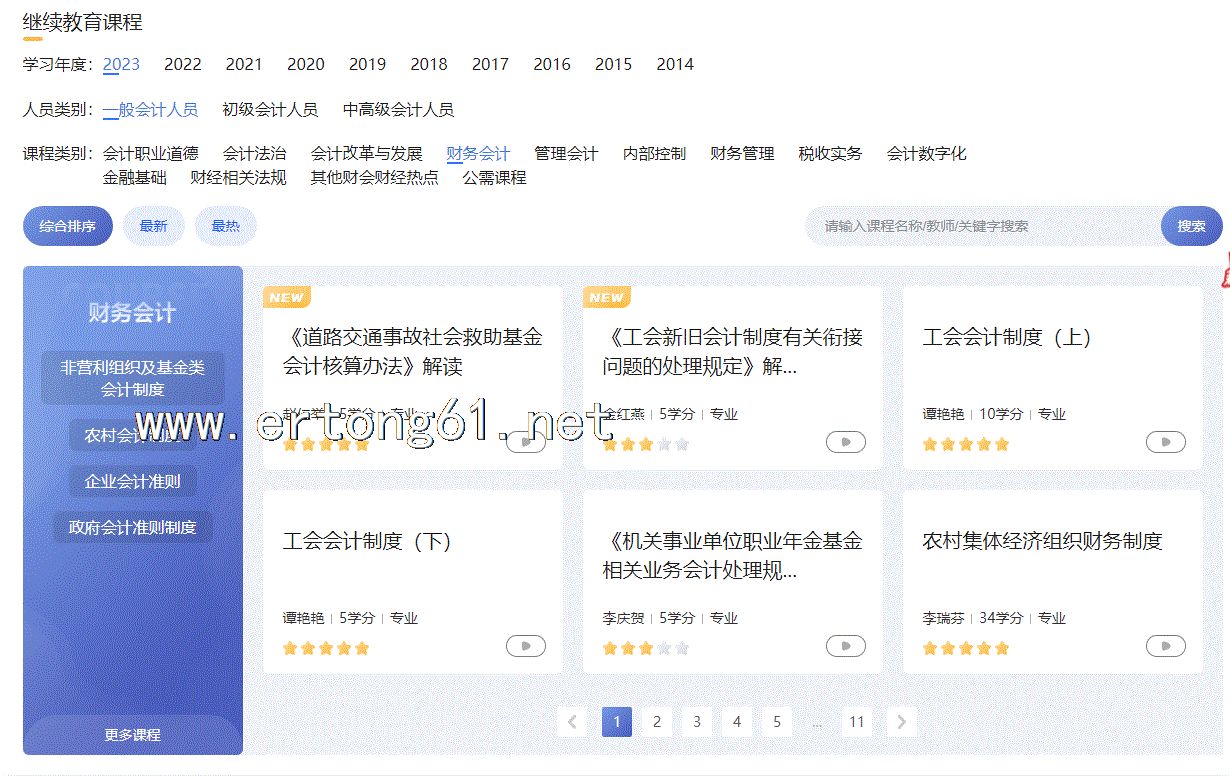
Task: Click 更多课程 to see more courses
Action: tap(133, 735)
